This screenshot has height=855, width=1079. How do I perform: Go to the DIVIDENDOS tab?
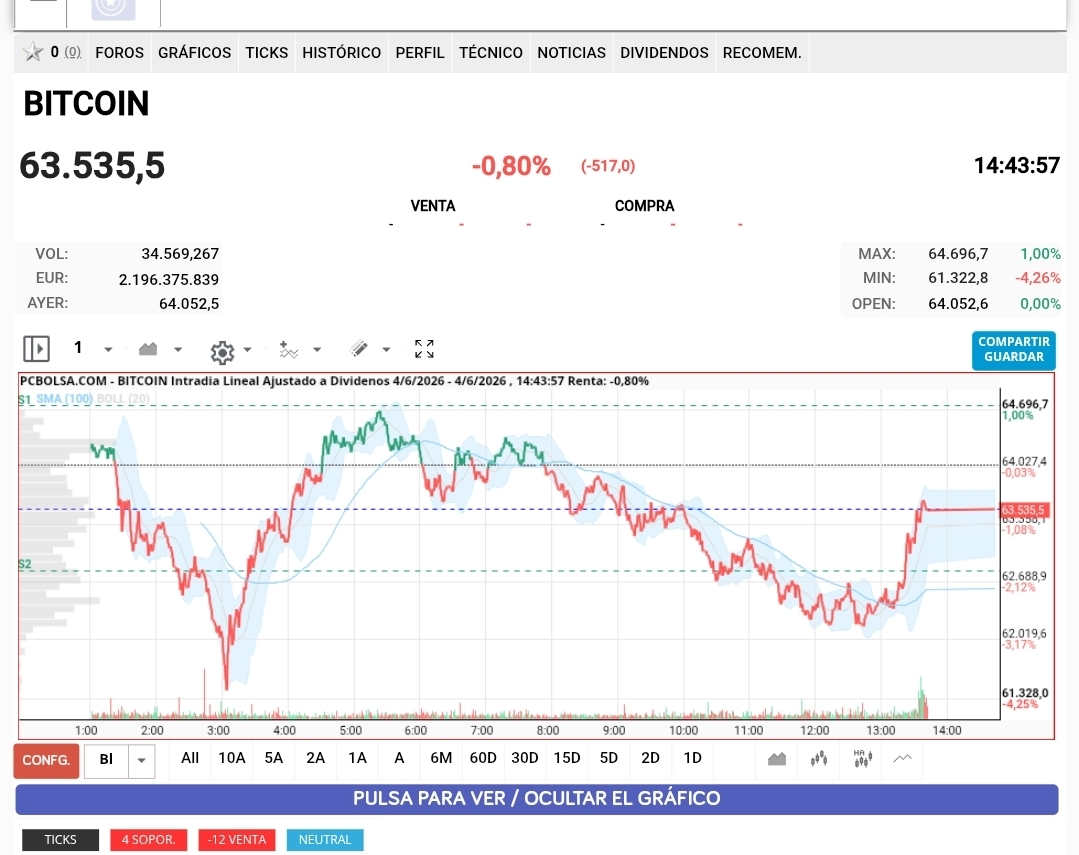664,53
